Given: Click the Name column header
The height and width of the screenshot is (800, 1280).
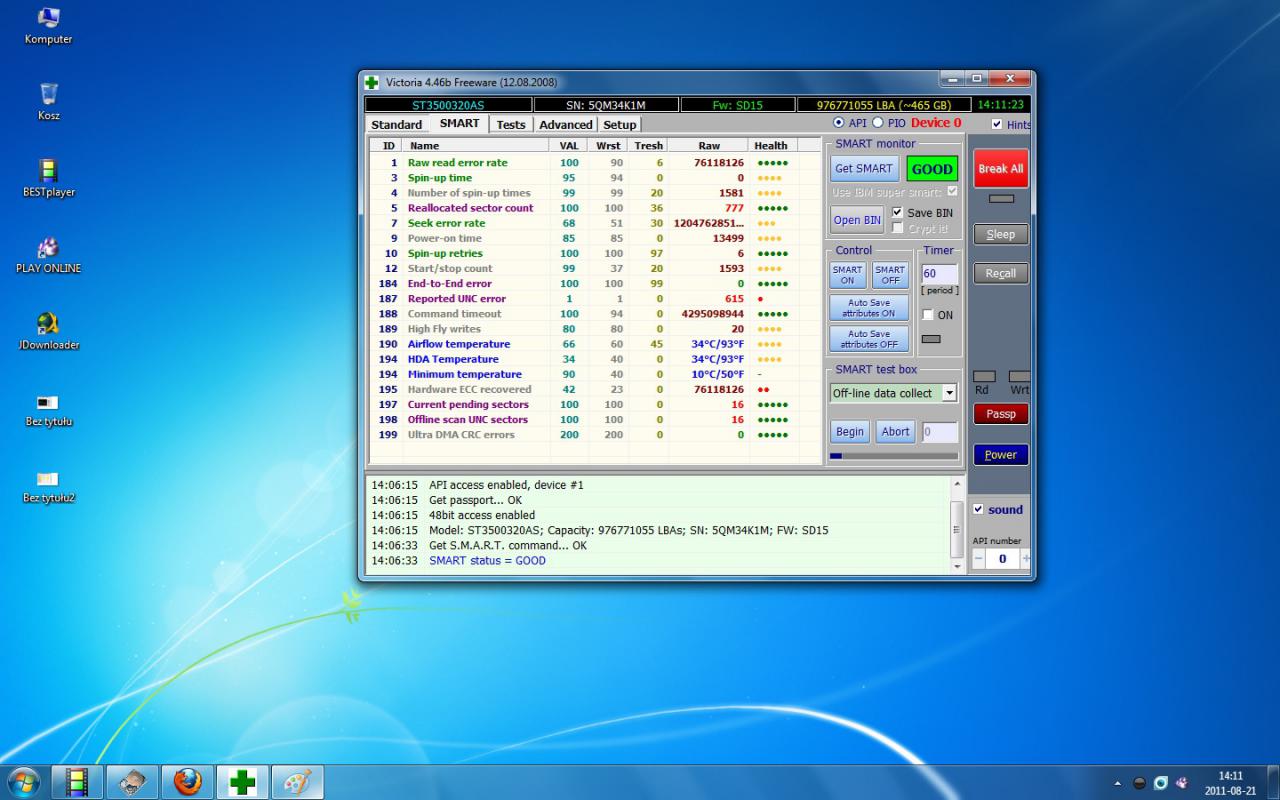Looking at the screenshot, I should pos(475,145).
